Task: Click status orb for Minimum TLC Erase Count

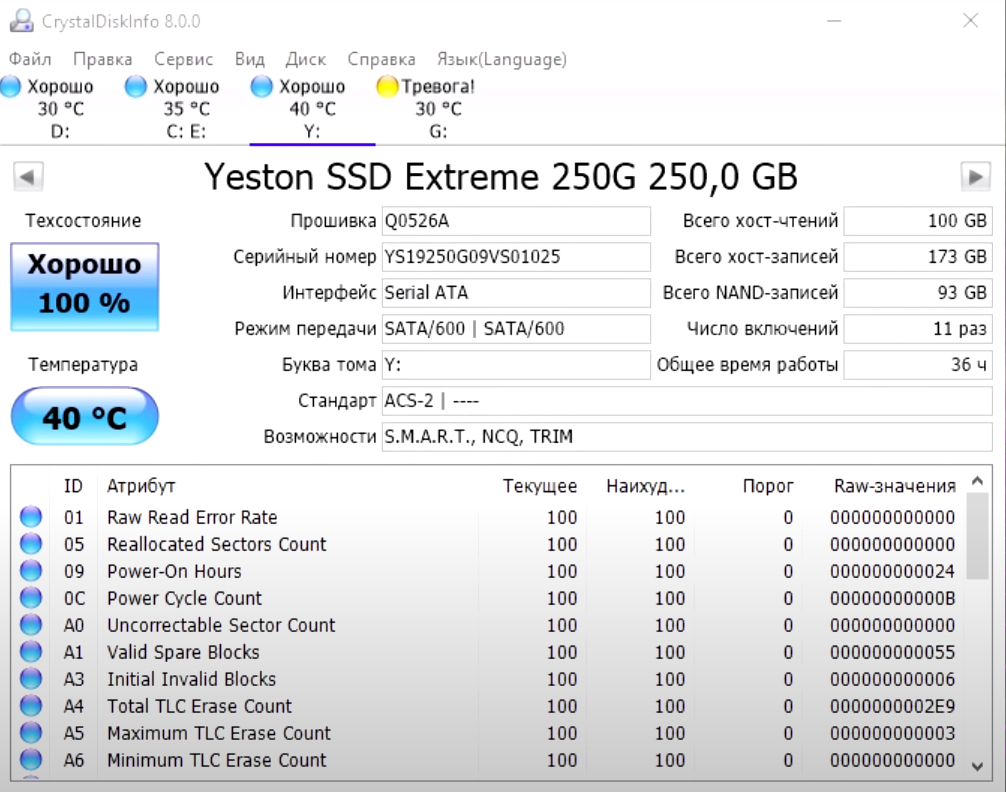Action: [31, 759]
